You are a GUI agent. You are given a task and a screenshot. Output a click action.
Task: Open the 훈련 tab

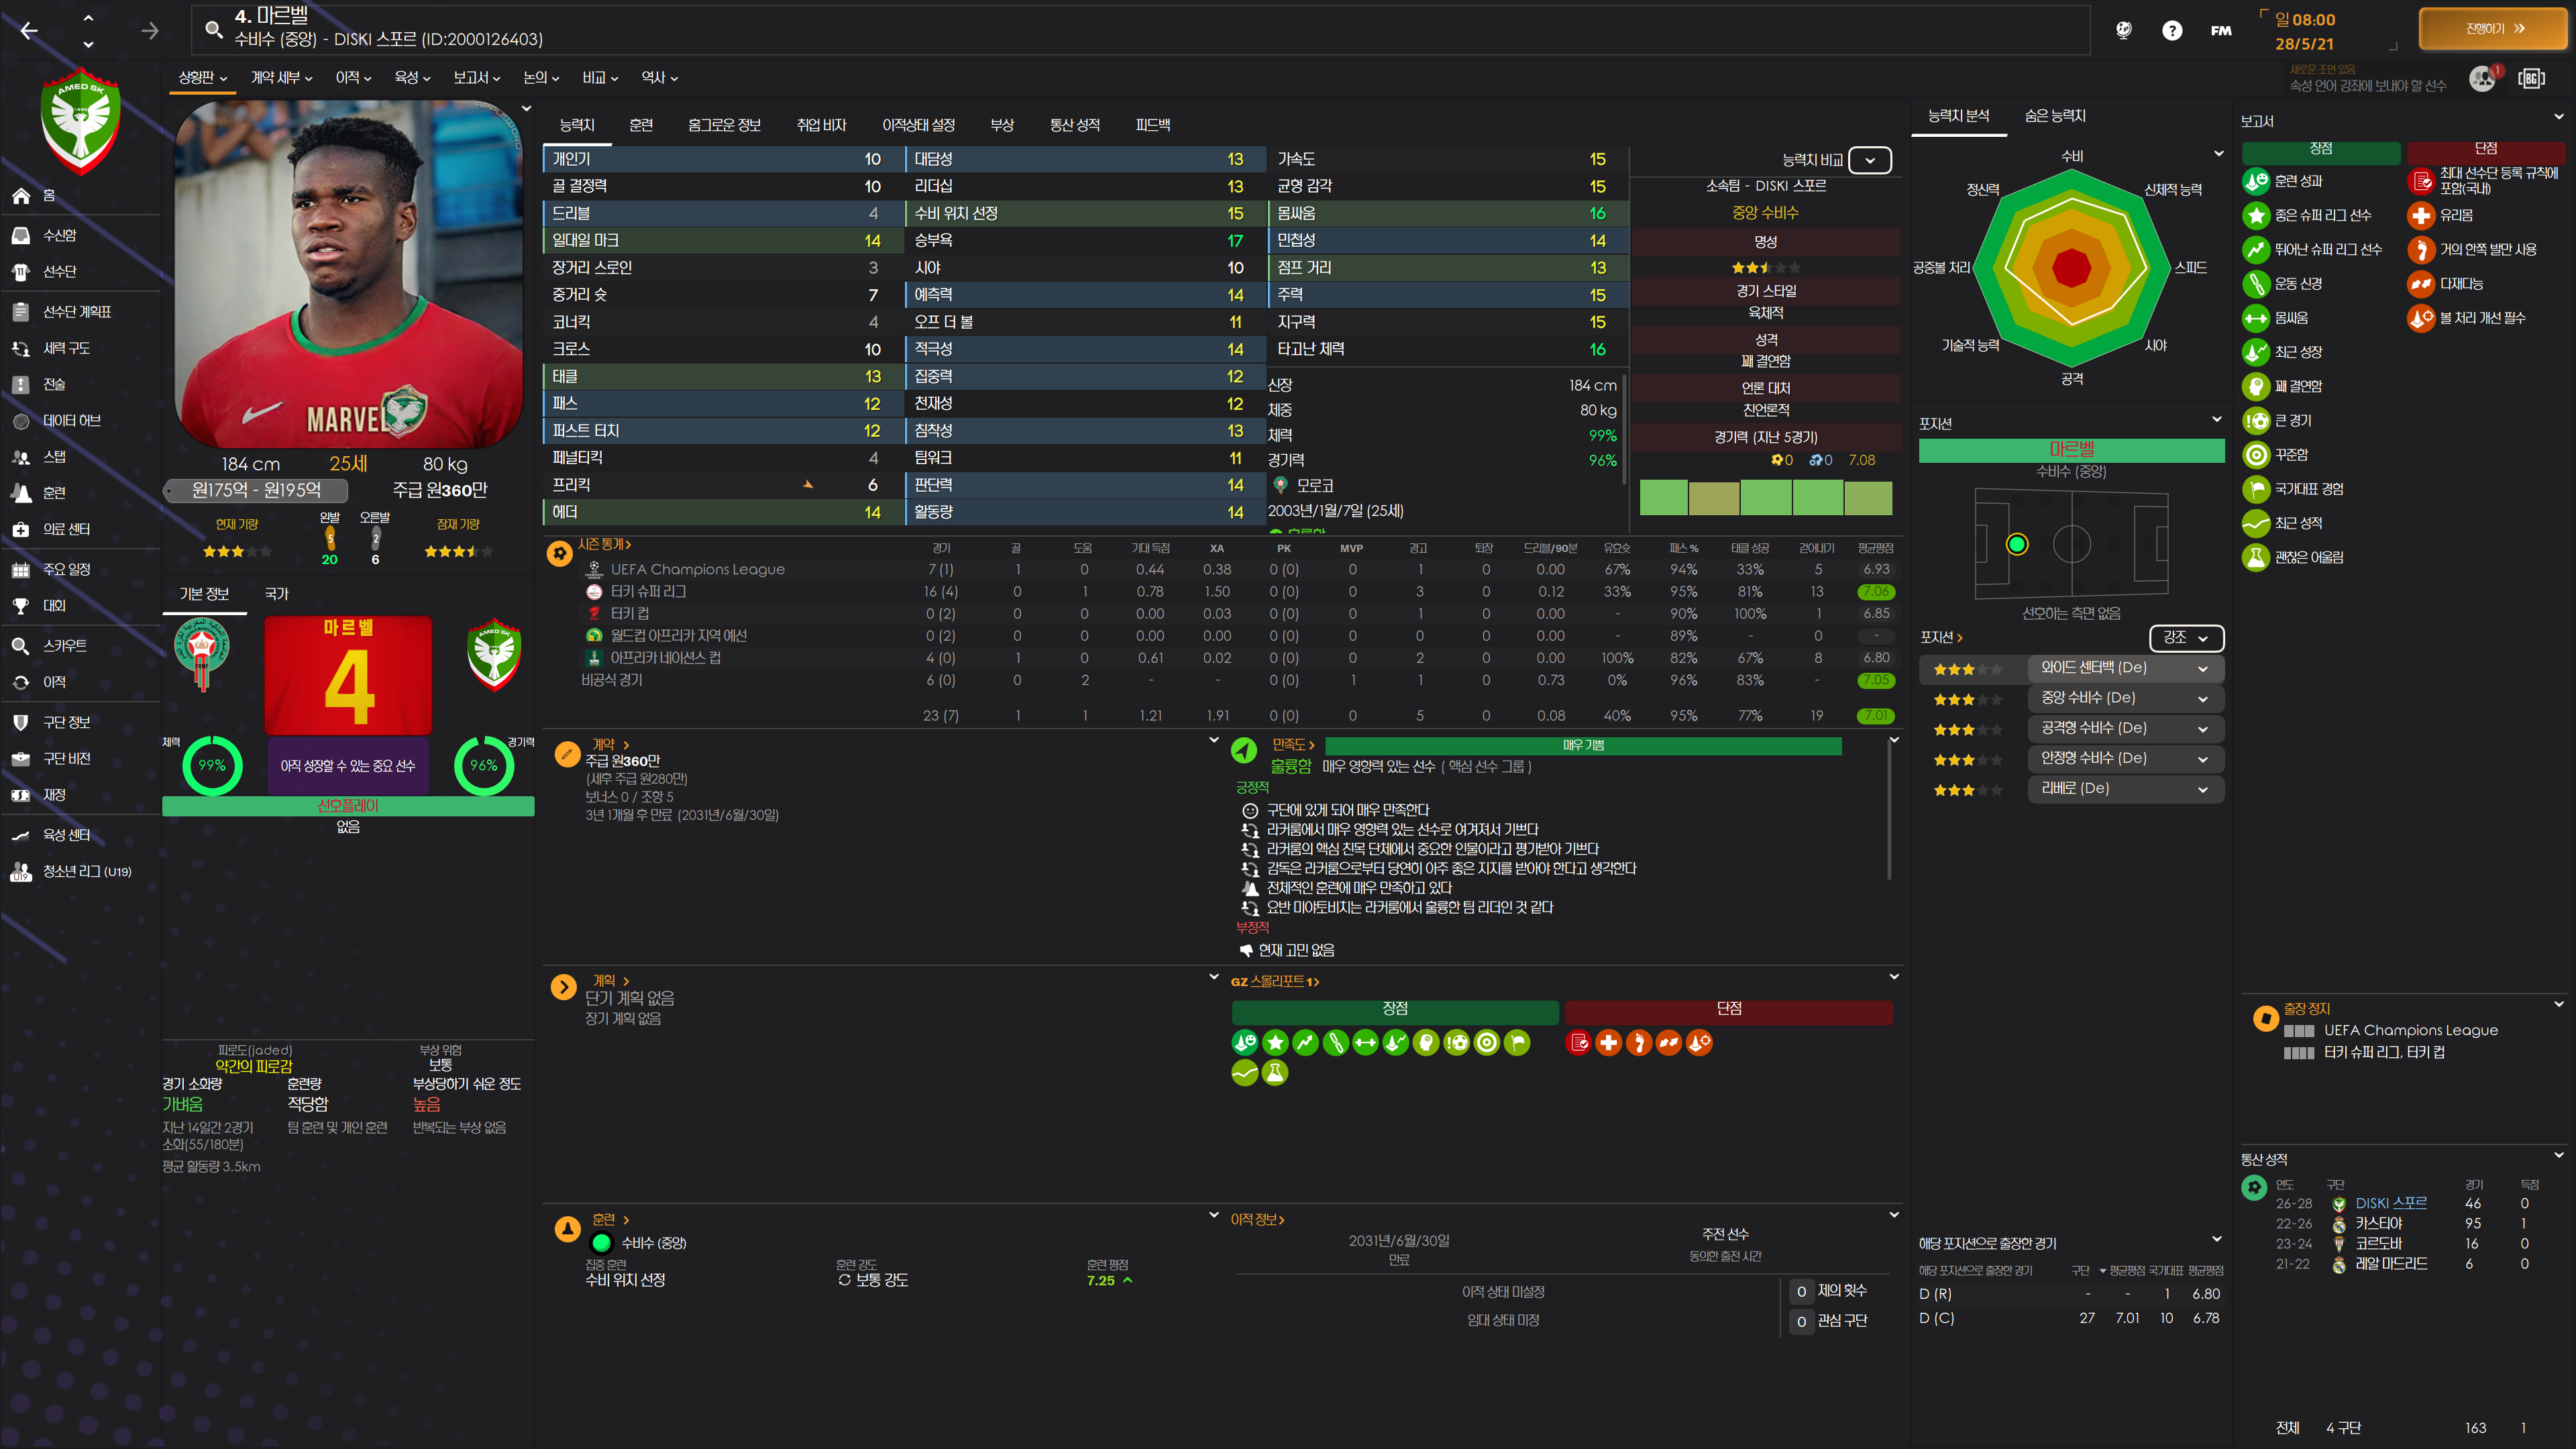(x=640, y=125)
